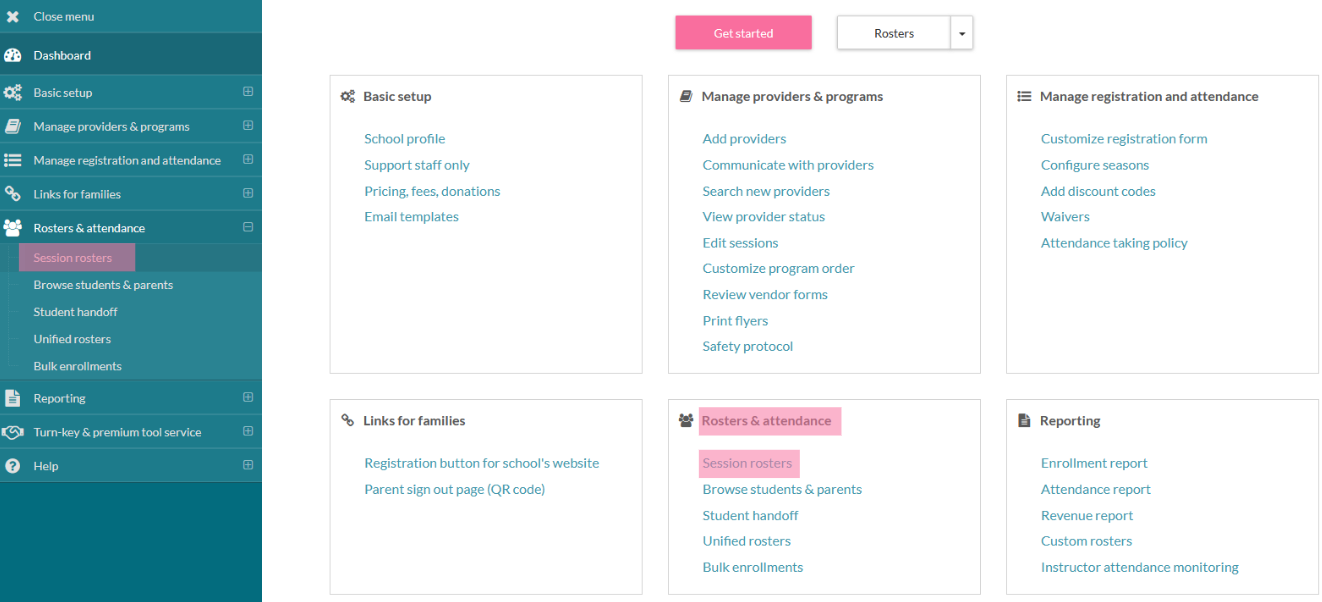Click the Turn-key handshake sidebar icon
The height and width of the screenshot is (602, 1322).
13,432
